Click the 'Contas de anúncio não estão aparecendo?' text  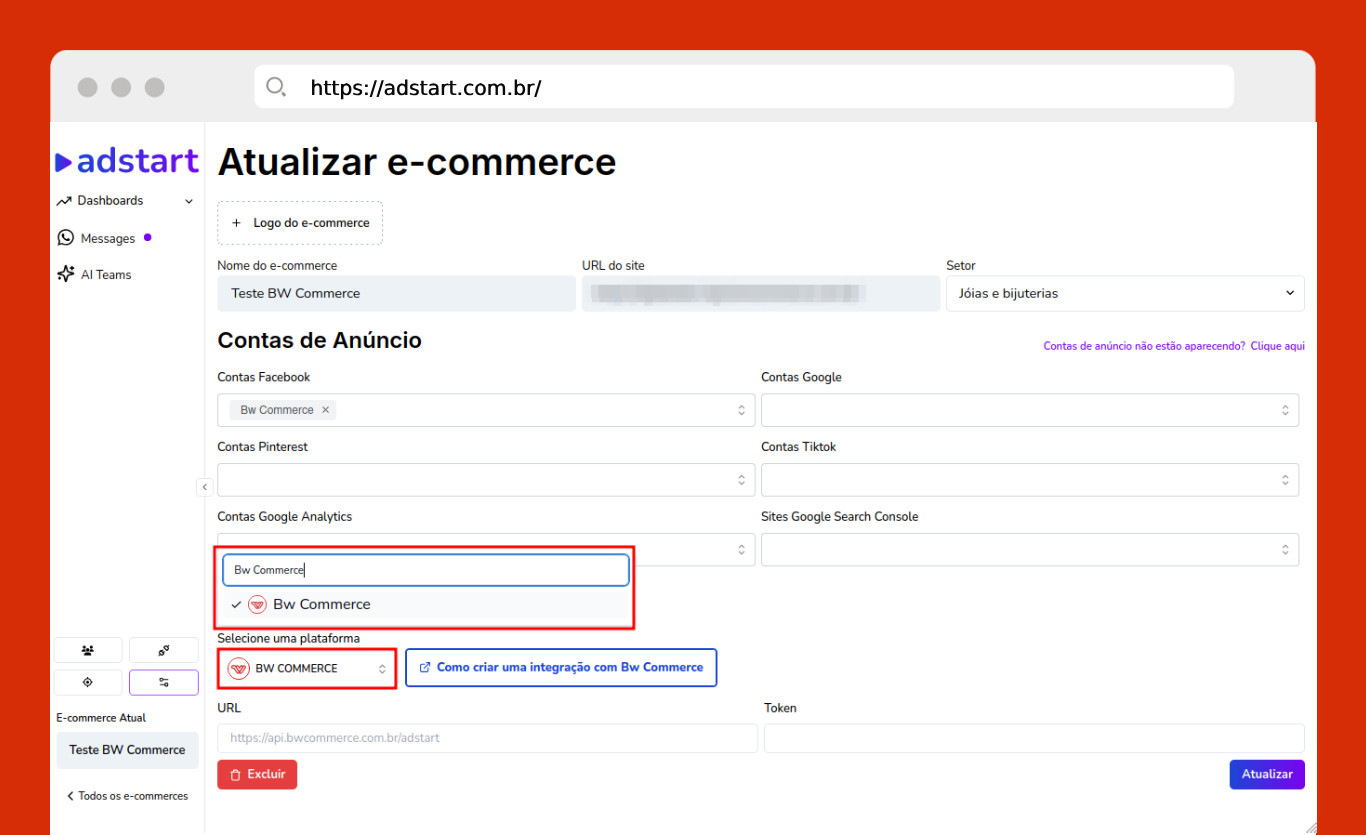pos(1144,346)
